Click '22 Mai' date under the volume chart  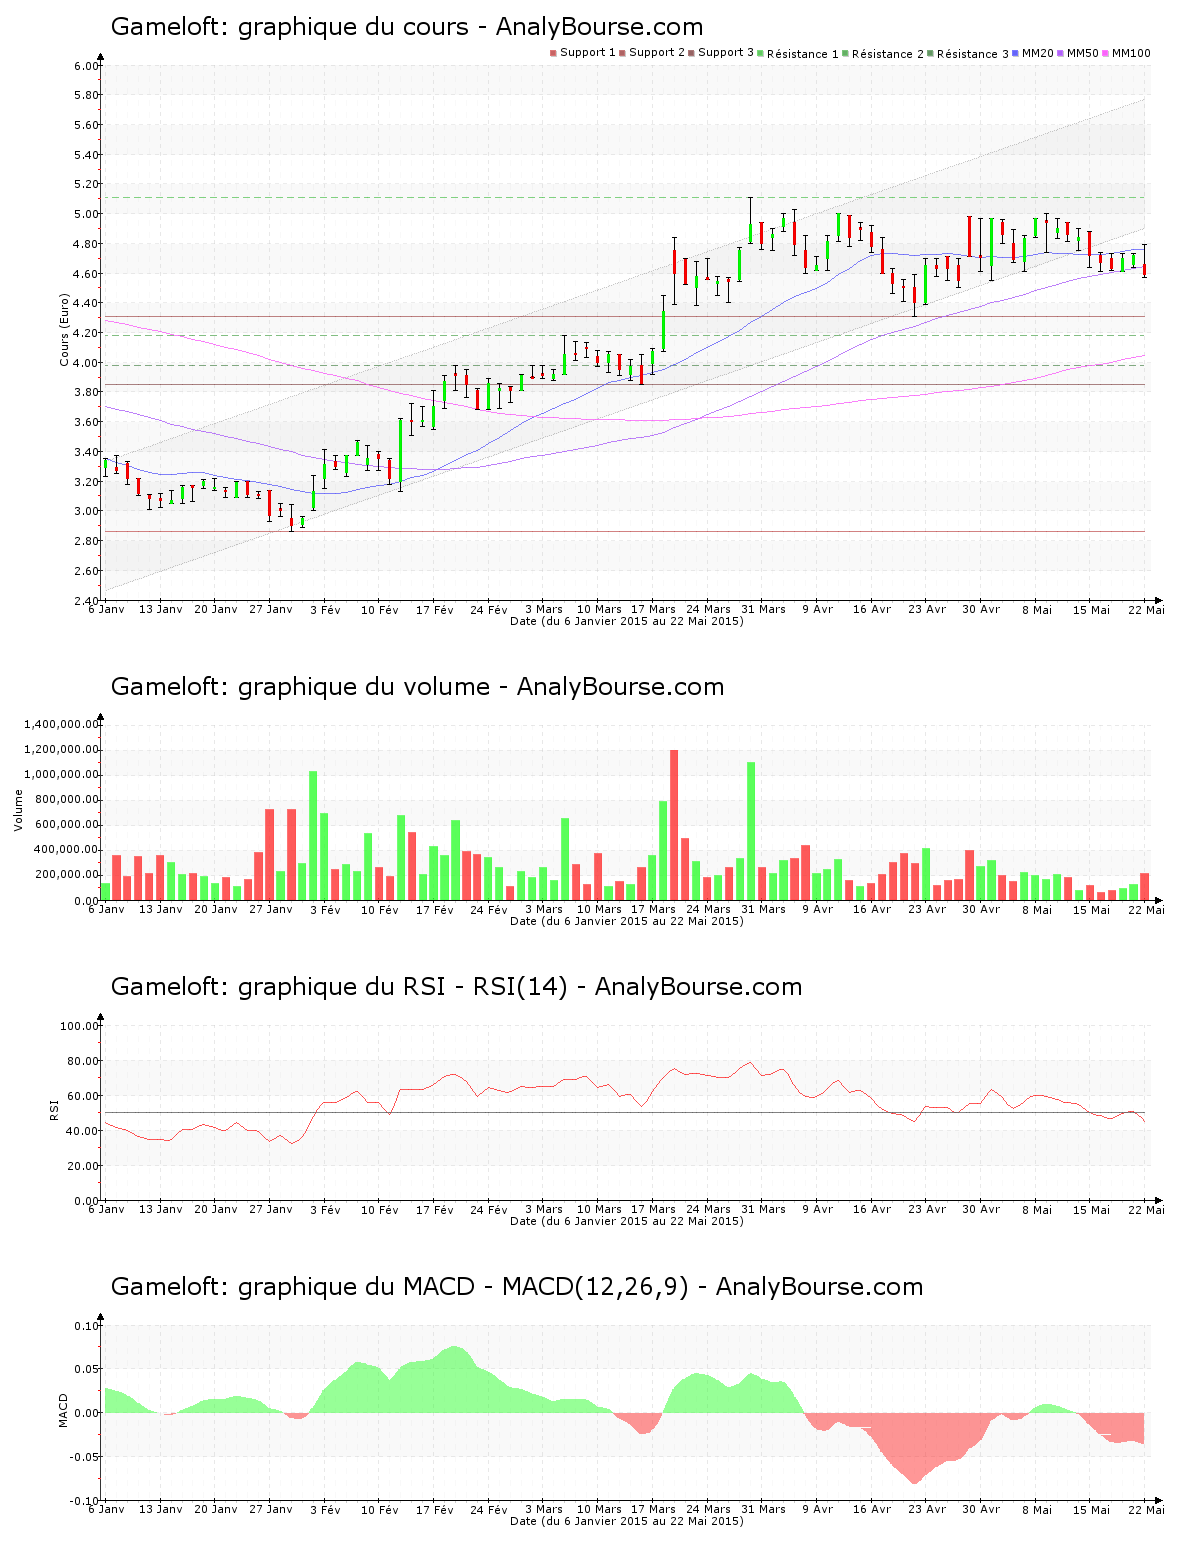pyautogui.click(x=1147, y=909)
